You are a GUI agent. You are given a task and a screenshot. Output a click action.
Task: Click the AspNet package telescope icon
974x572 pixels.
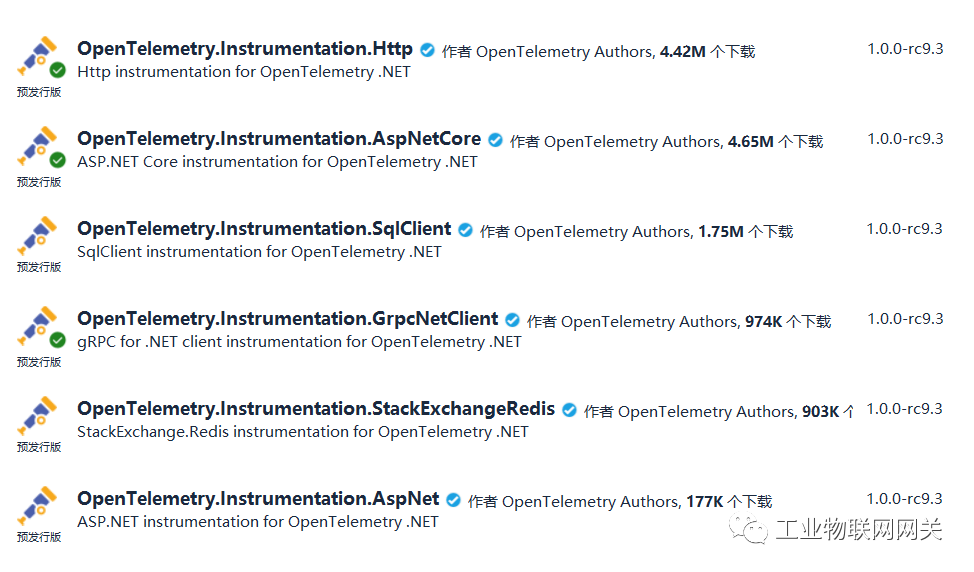point(40,508)
